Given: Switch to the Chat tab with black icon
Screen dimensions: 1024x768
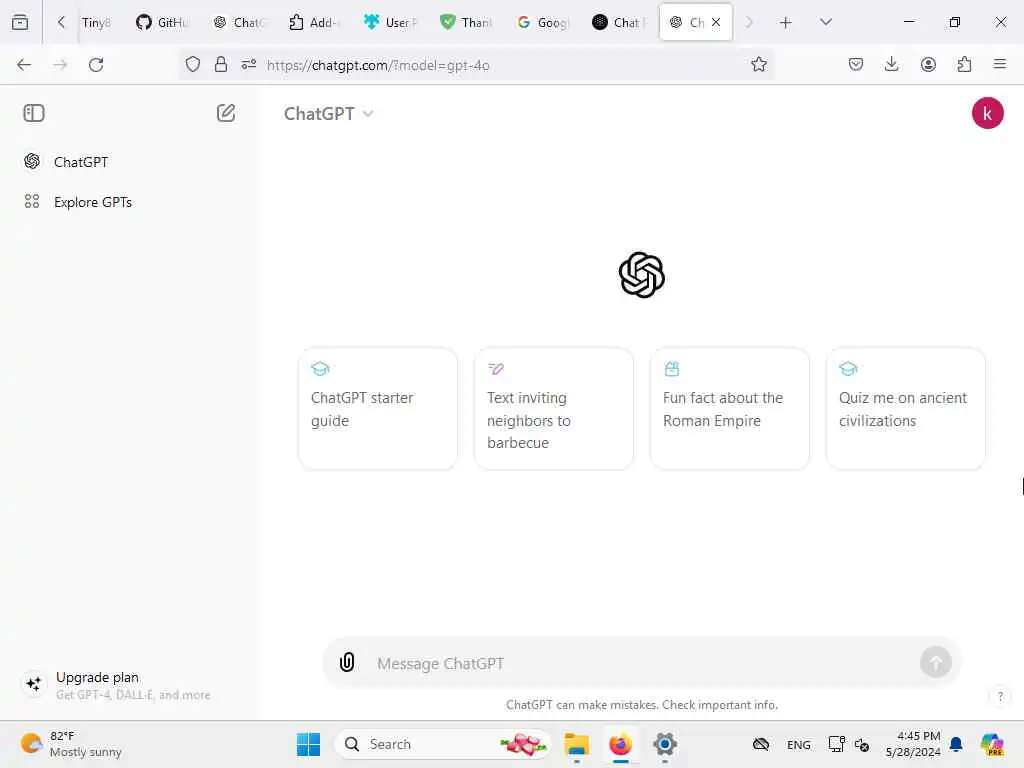Looking at the screenshot, I should 618,22.
